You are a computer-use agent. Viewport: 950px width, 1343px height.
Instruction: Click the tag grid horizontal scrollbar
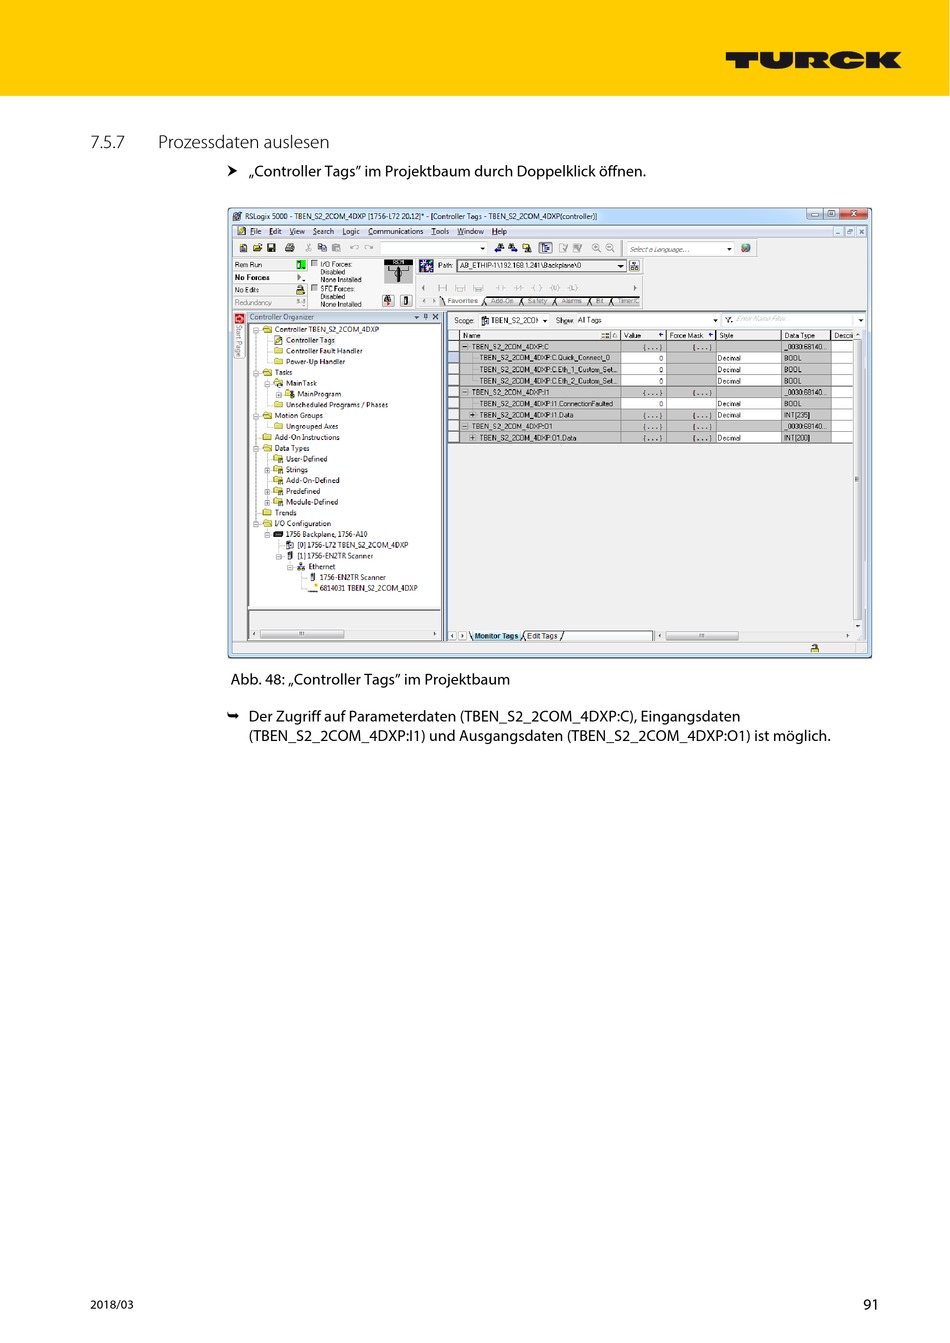point(753,635)
